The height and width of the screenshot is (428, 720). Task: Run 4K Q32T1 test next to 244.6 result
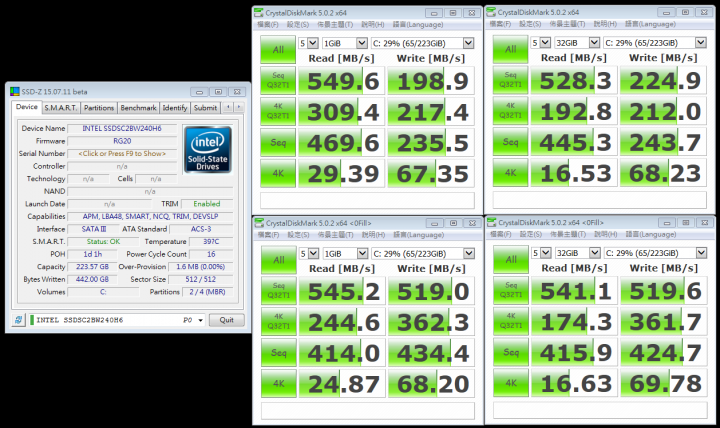[x=279, y=322]
